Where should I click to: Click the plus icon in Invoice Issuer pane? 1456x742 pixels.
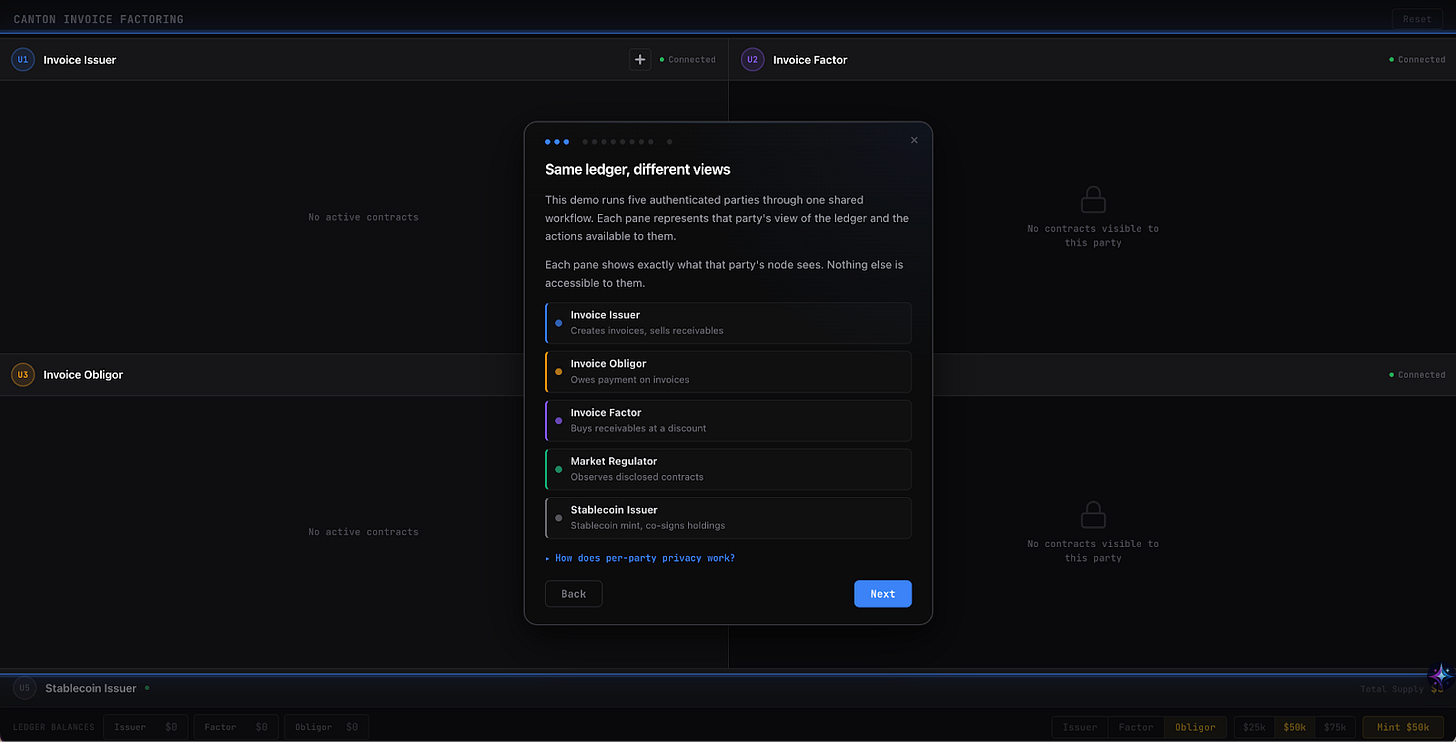pos(640,60)
